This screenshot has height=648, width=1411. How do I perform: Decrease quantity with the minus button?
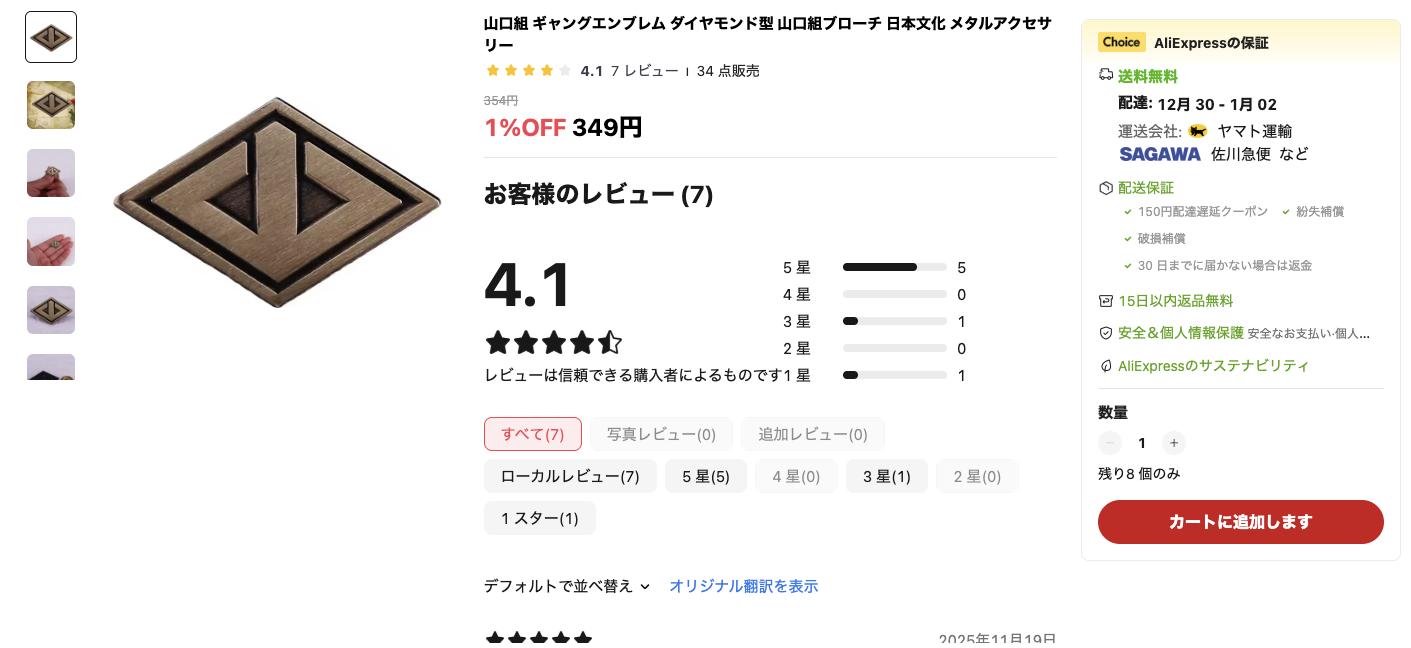click(1110, 443)
